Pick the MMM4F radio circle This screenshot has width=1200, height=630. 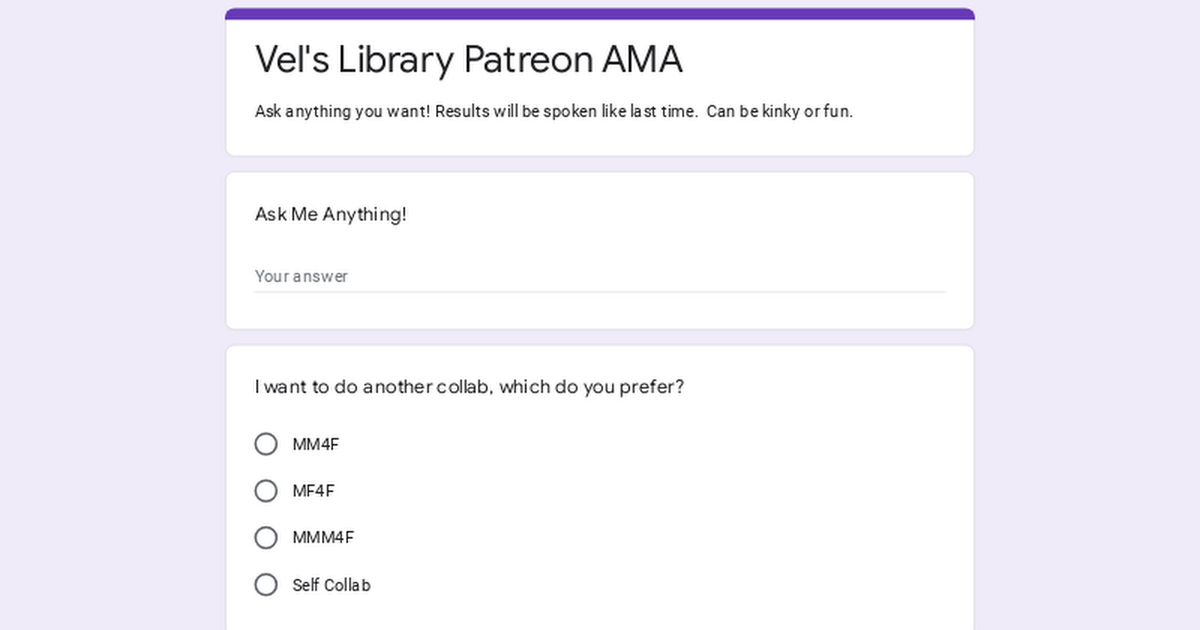[266, 538]
